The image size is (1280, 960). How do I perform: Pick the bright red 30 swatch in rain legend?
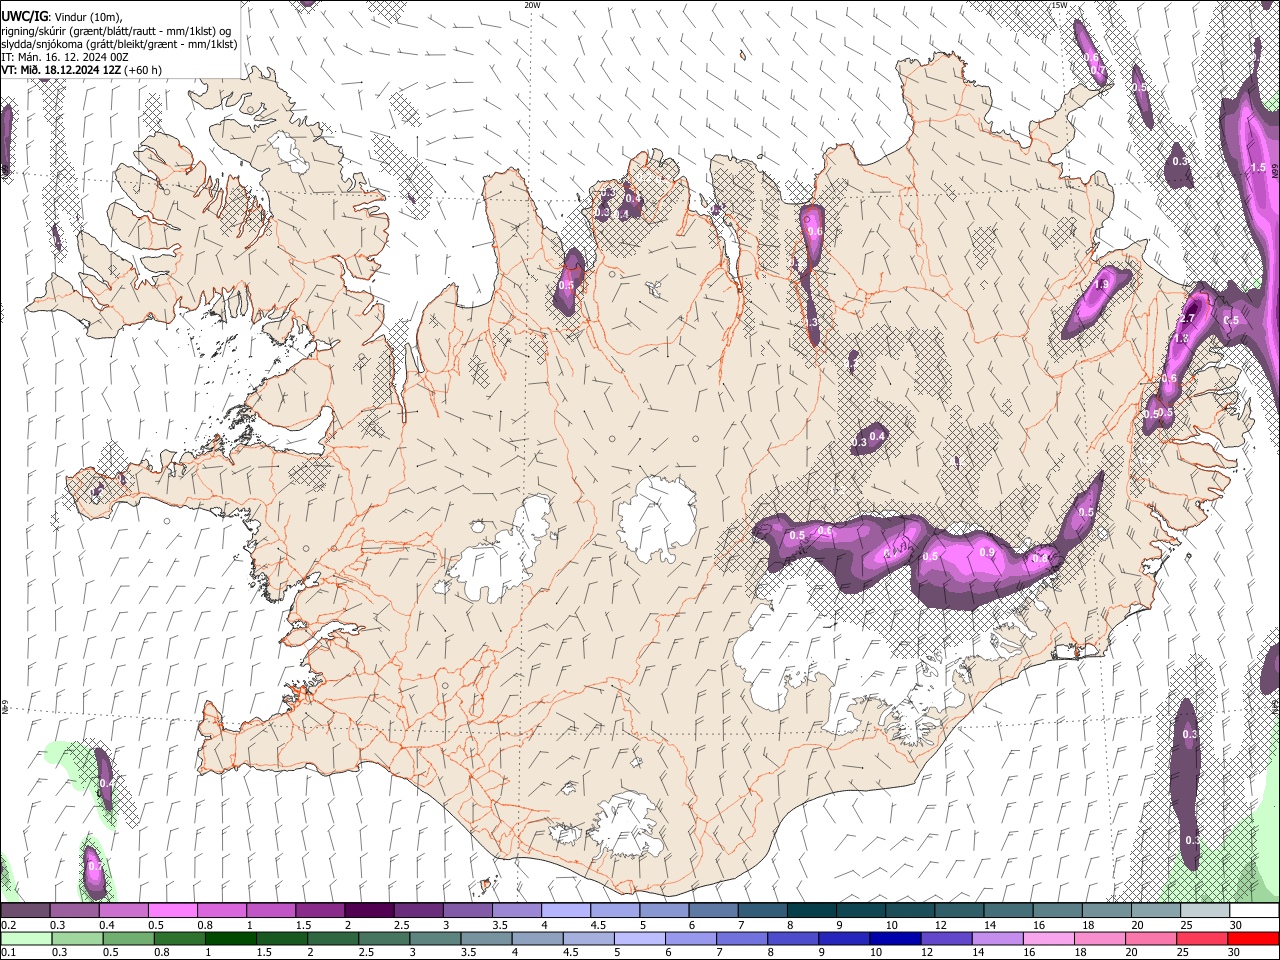coord(1252,938)
